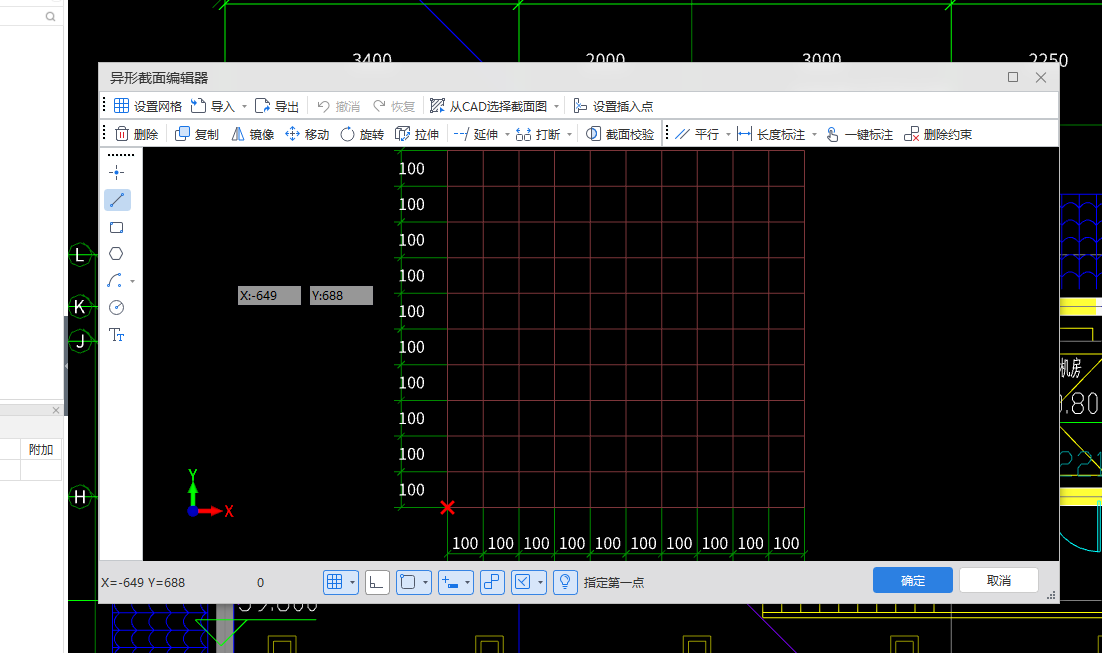
Task: Select the 镜像 mirror tool
Action: click(252, 134)
